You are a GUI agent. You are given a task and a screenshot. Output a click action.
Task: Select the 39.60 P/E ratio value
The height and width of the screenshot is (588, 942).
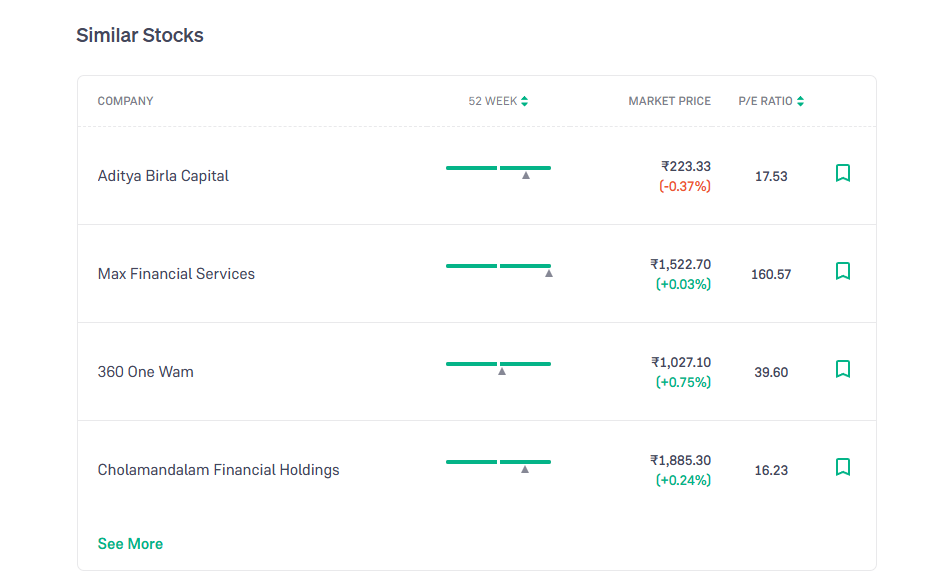pos(771,372)
